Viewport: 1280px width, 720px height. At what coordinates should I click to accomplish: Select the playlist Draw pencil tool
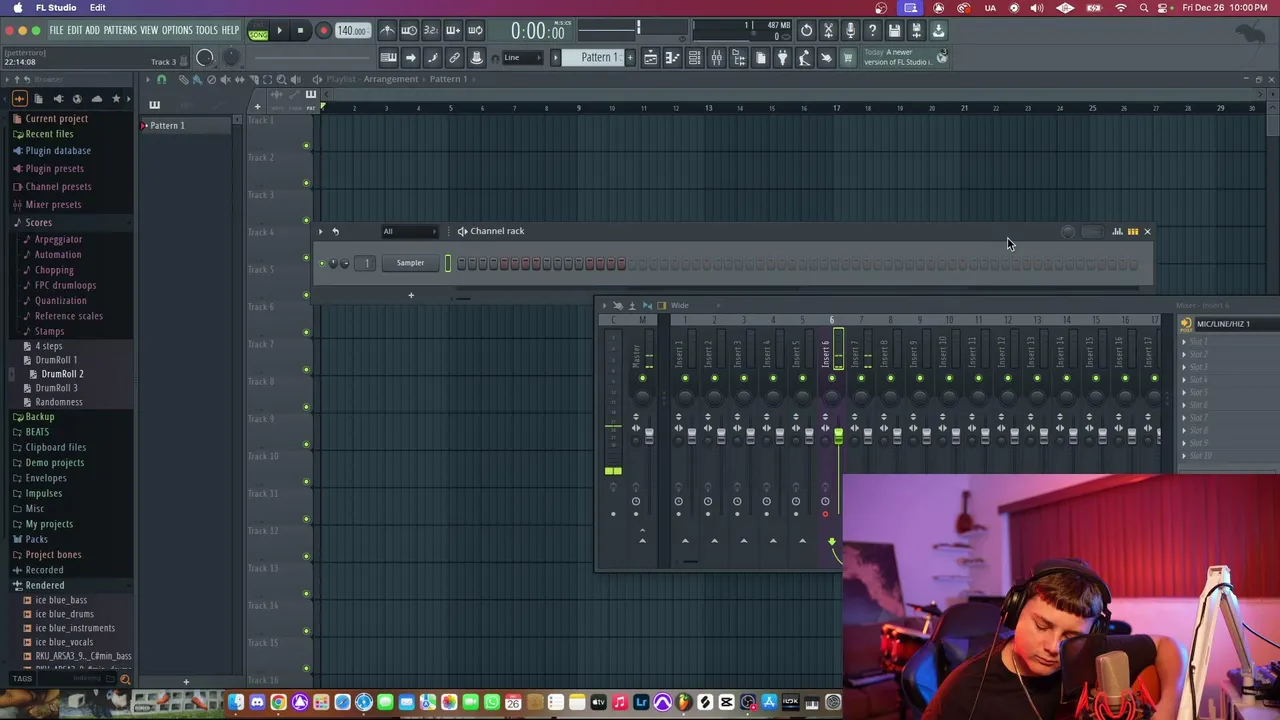click(x=183, y=79)
